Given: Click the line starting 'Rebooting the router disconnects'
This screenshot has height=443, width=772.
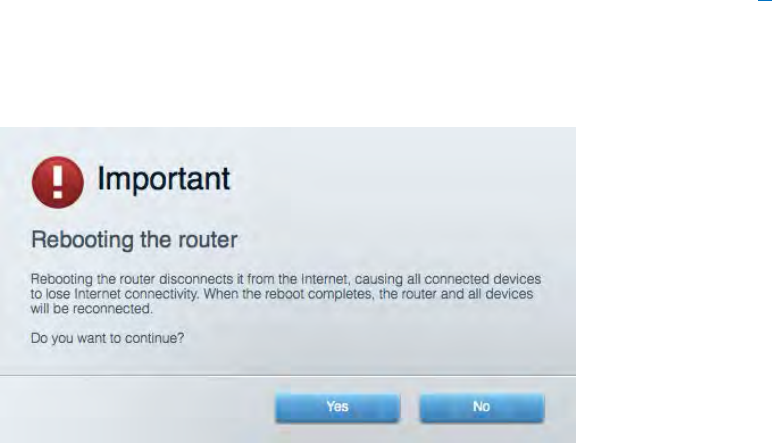Looking at the screenshot, I should [x=286, y=279].
